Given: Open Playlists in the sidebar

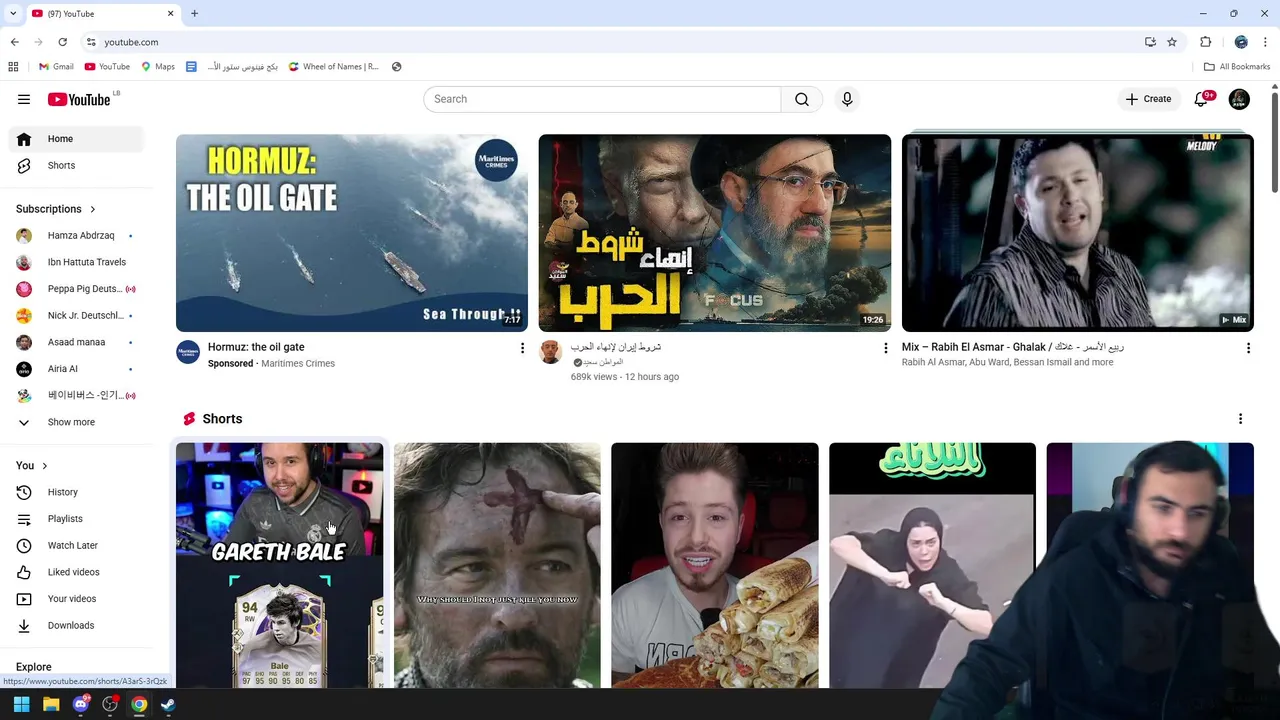Looking at the screenshot, I should pos(76,519).
